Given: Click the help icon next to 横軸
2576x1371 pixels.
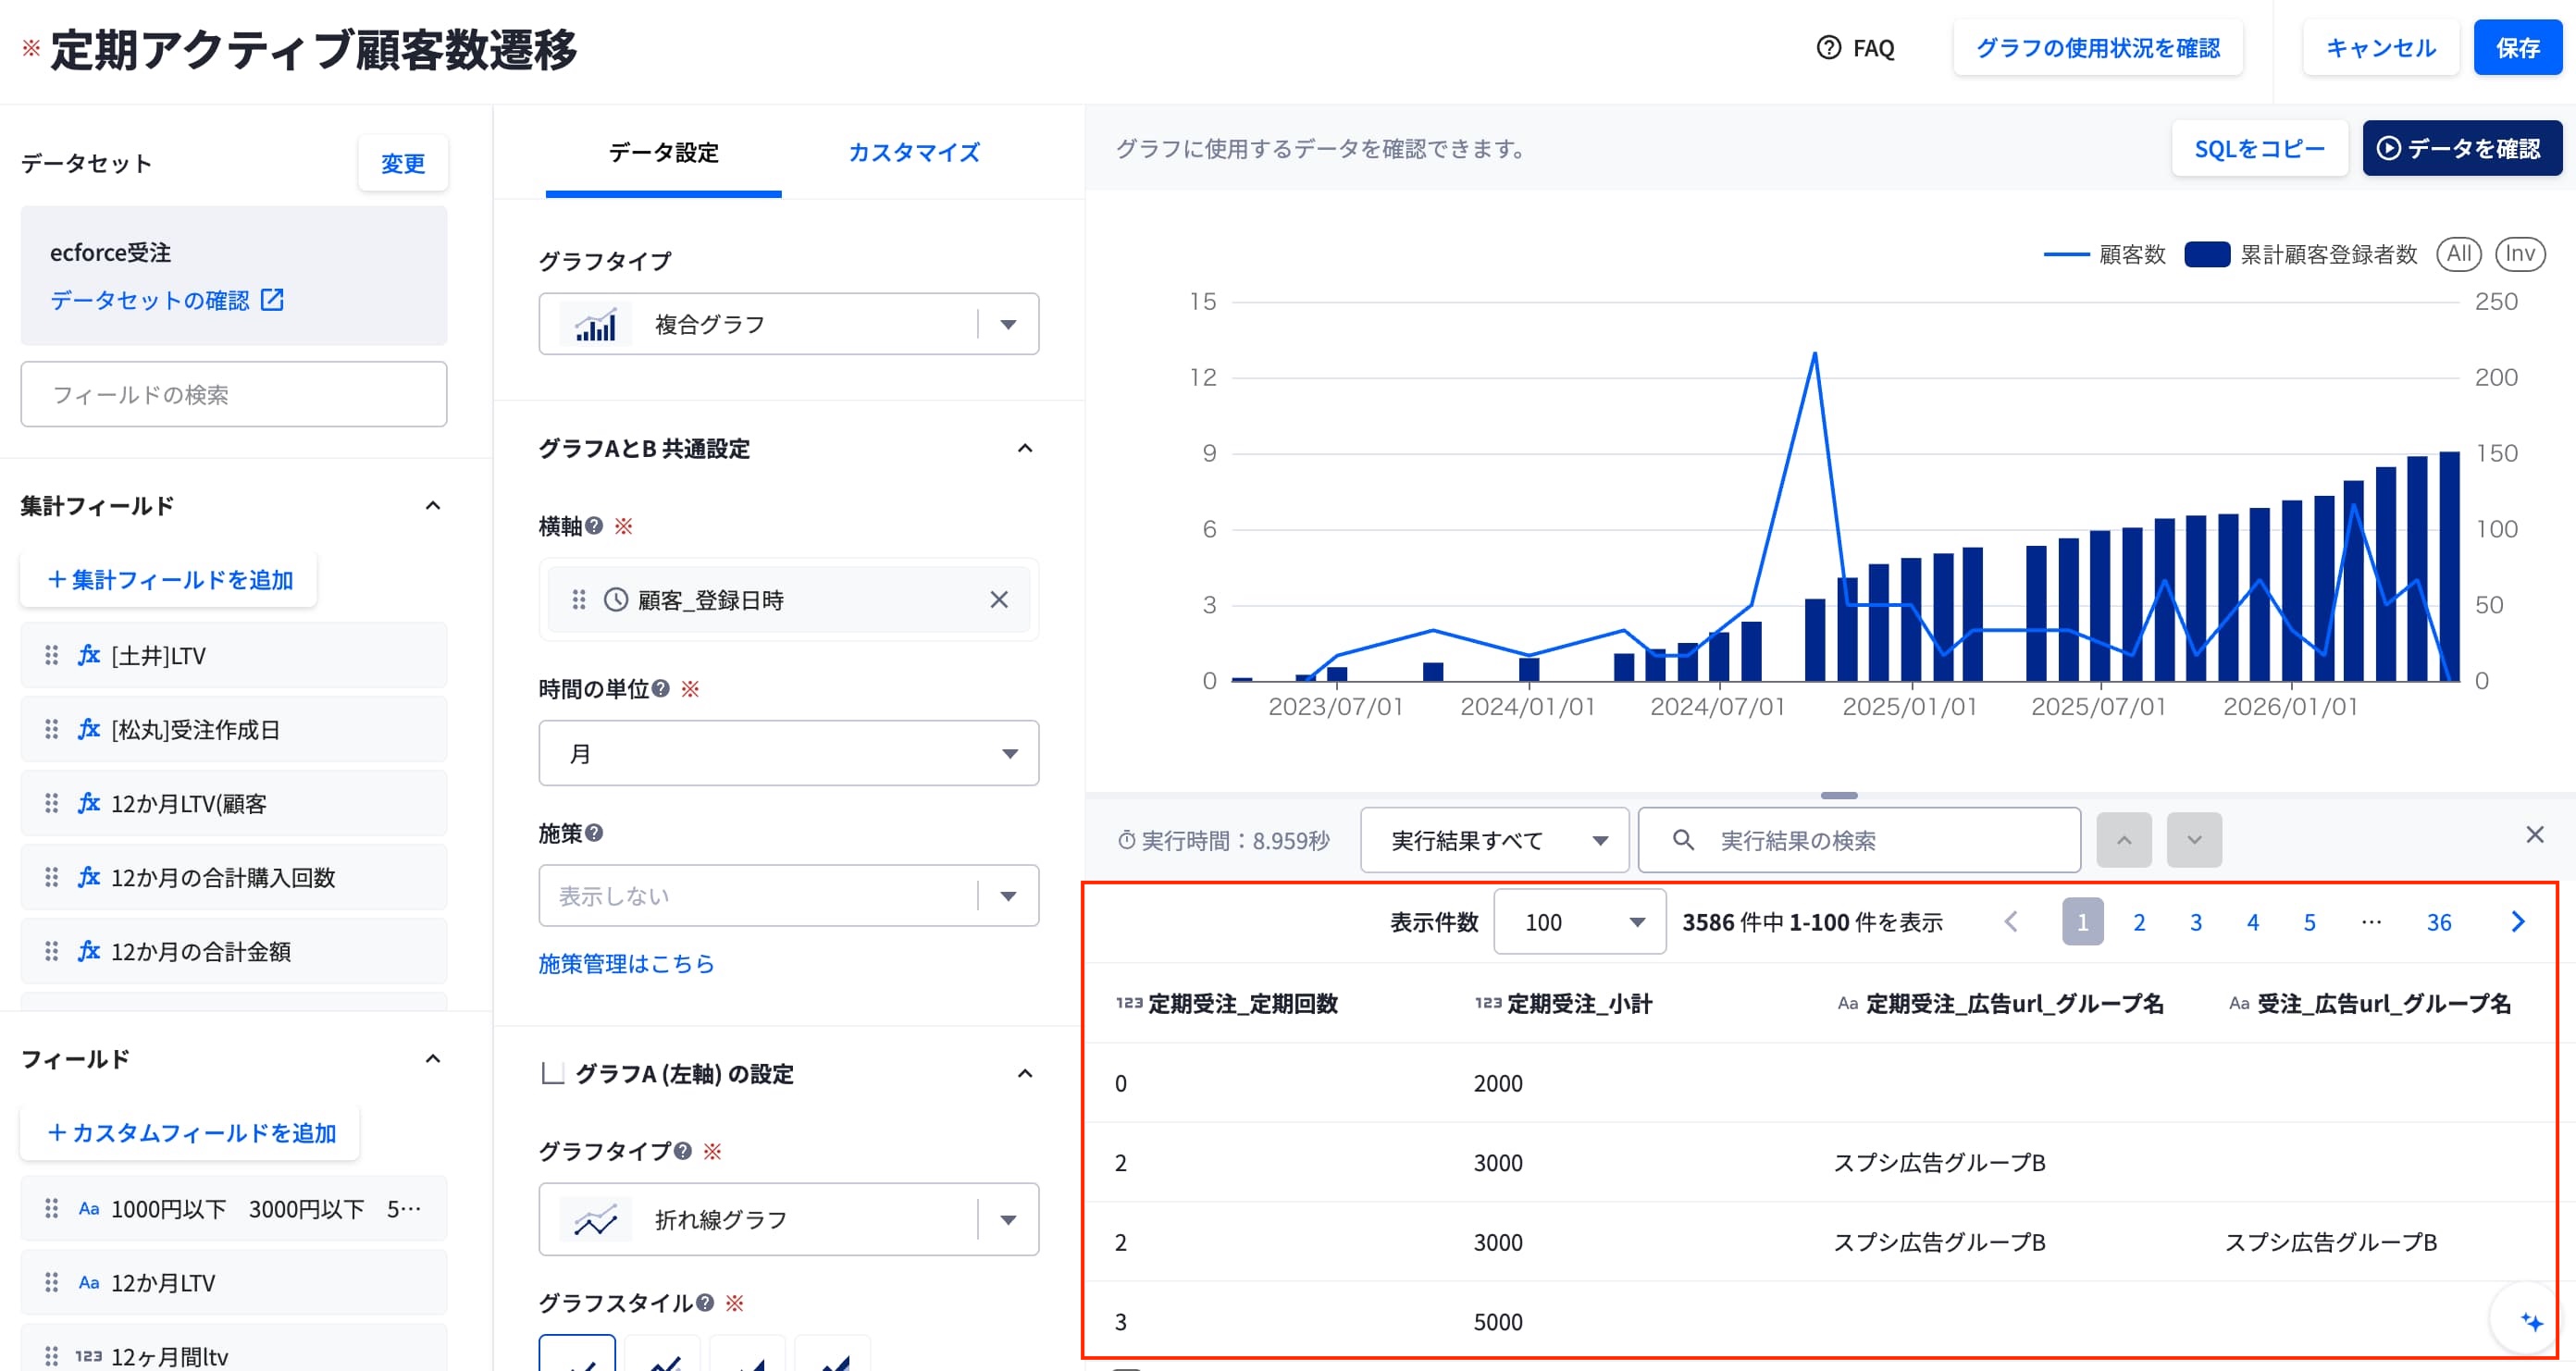Looking at the screenshot, I should 594,526.
